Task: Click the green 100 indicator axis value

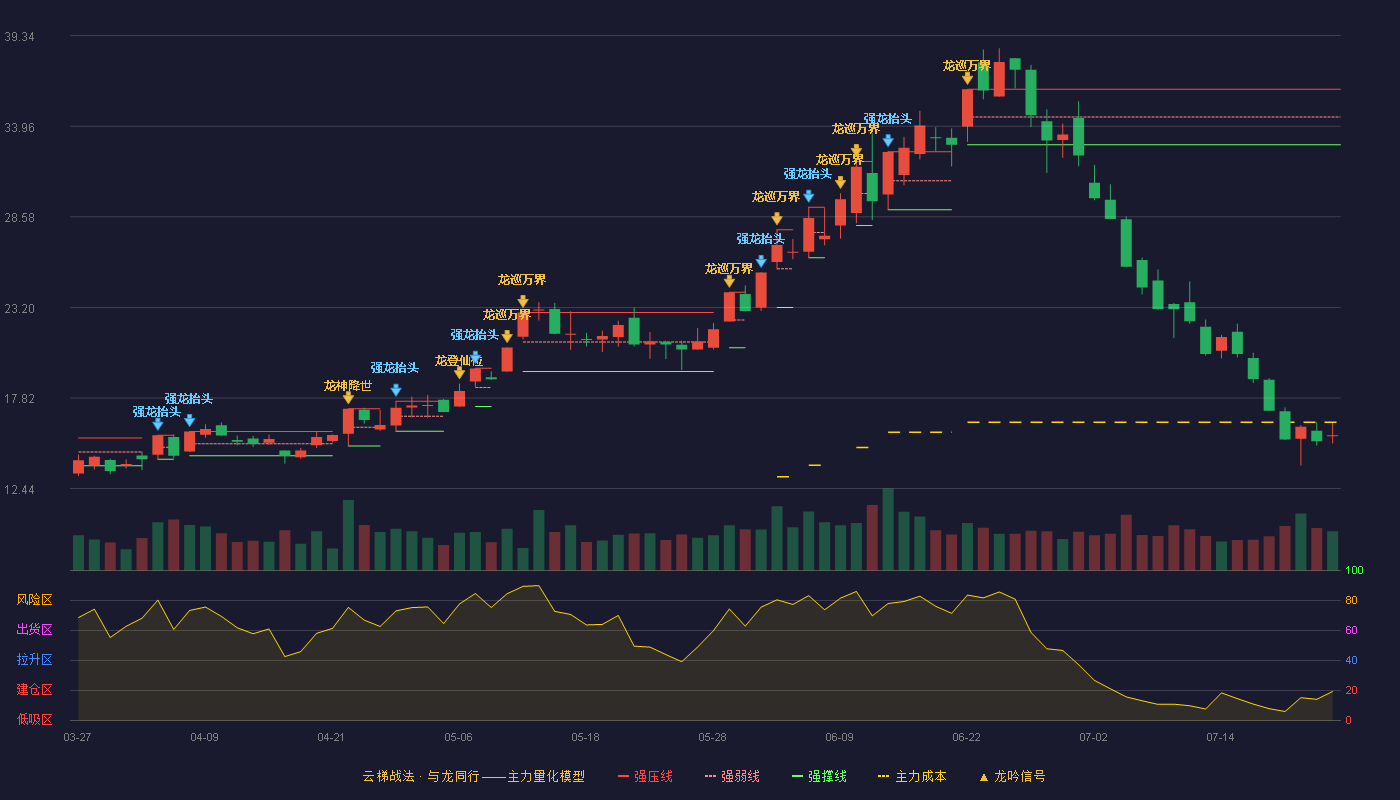Action: 1354,571
